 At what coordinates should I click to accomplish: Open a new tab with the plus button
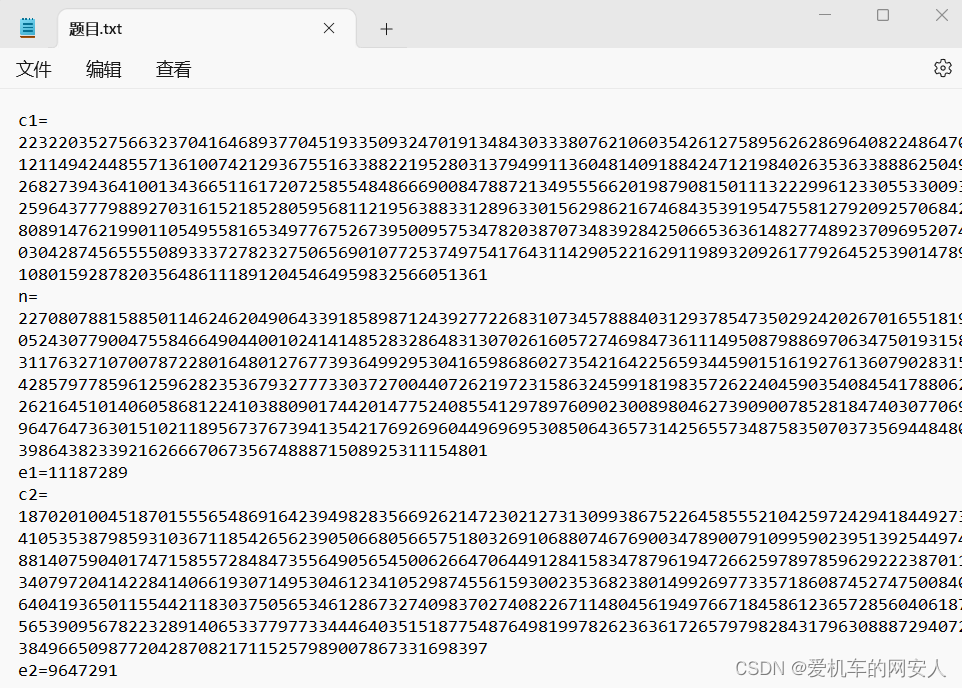tap(385, 28)
